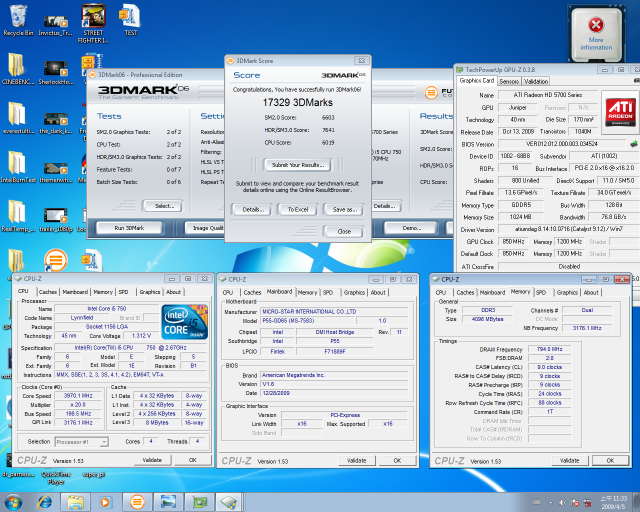Viewport: 640px width, 512px height.
Task: Switch to 3DMark06 via its orange taskbar icon
Action: (137, 502)
